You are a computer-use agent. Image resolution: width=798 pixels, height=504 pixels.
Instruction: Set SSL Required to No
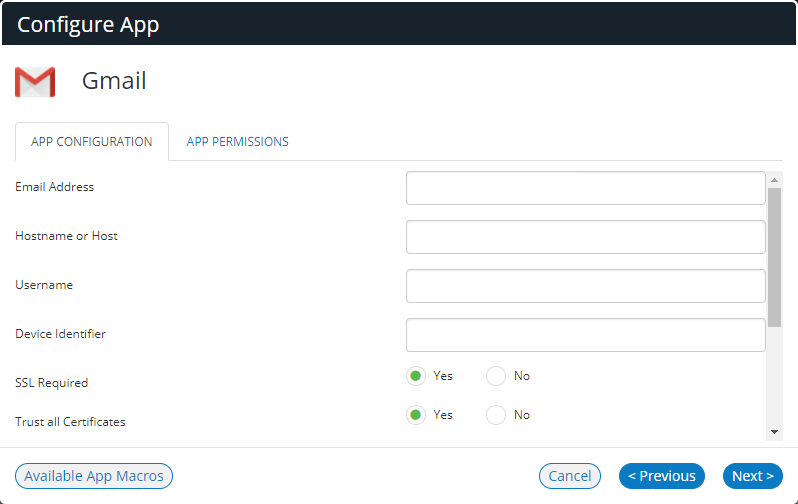(496, 376)
